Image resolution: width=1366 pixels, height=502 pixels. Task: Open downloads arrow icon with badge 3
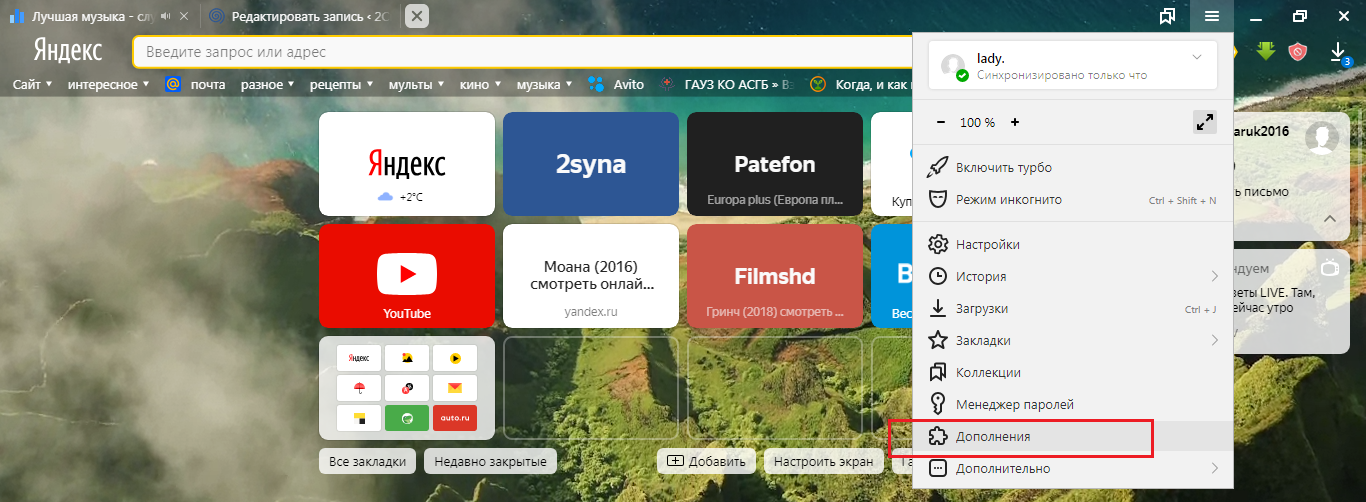pyautogui.click(x=1338, y=51)
